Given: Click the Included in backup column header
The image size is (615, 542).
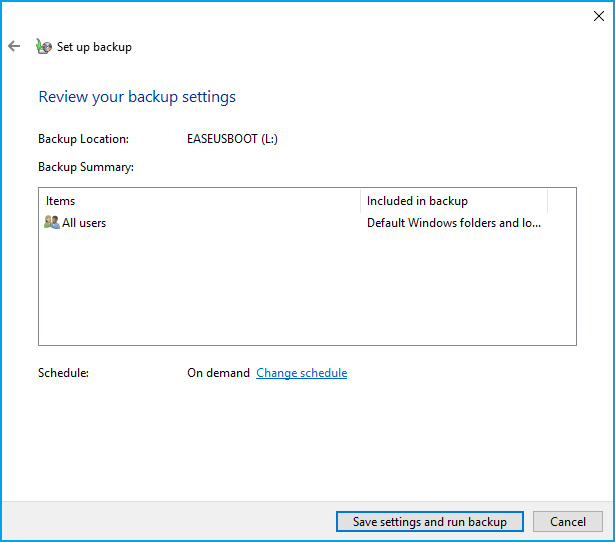Looking at the screenshot, I should (454, 201).
